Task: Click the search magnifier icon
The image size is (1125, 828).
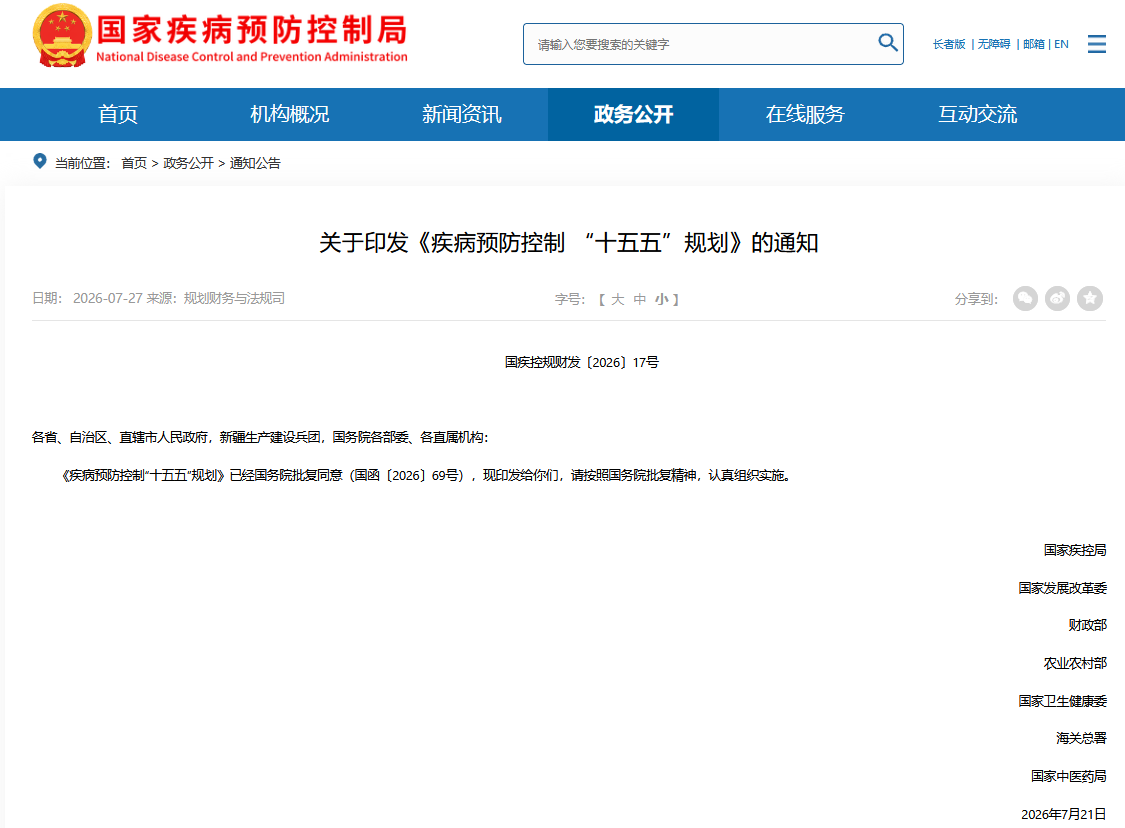Action: [888, 43]
